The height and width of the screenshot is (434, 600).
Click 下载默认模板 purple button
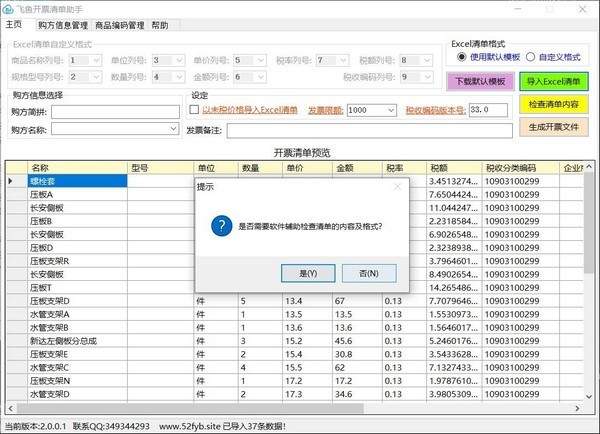(x=480, y=81)
